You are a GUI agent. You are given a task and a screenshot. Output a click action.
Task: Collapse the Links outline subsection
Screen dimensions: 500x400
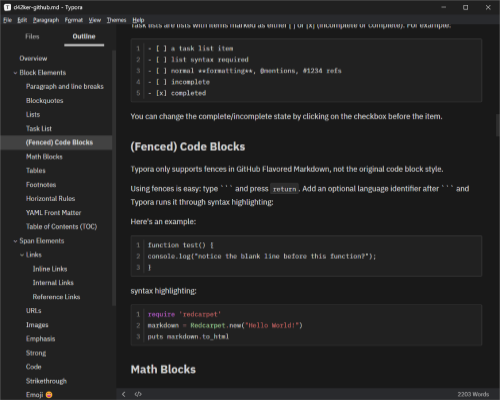[x=22, y=255]
